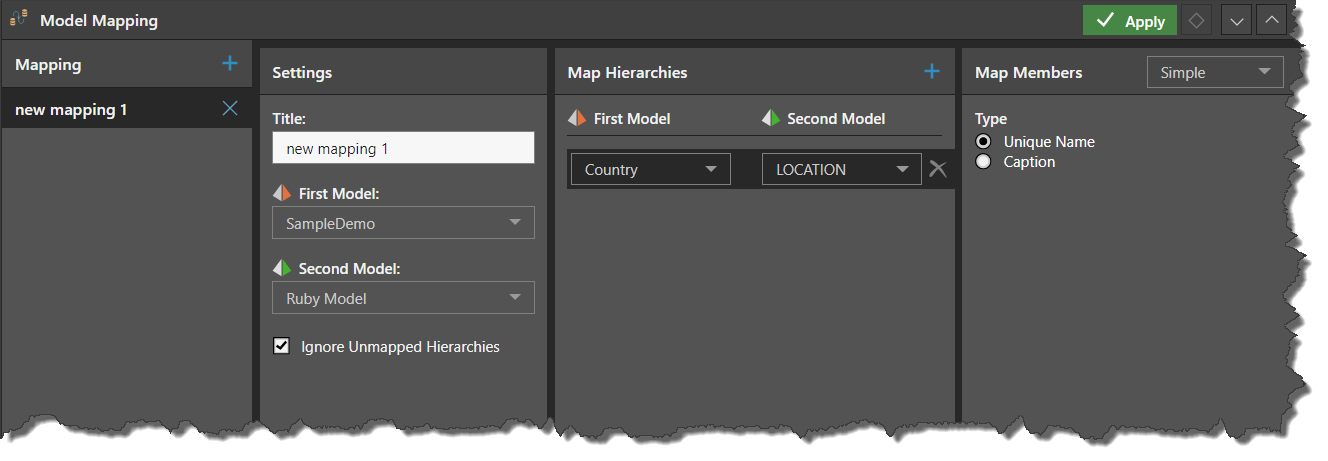Viewport: 1328px width, 461px height.
Task: Open the Simple map members dropdown
Action: point(1214,72)
